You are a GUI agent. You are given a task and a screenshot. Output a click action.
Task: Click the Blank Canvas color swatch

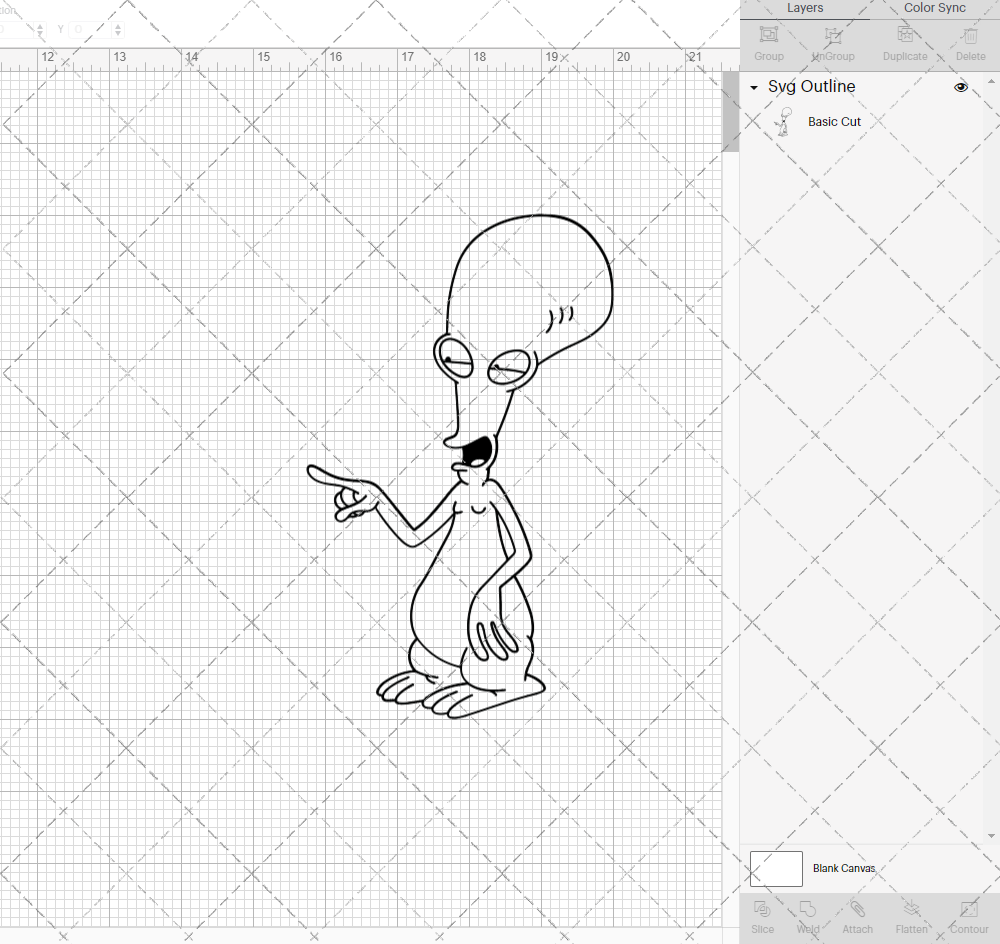(776, 869)
